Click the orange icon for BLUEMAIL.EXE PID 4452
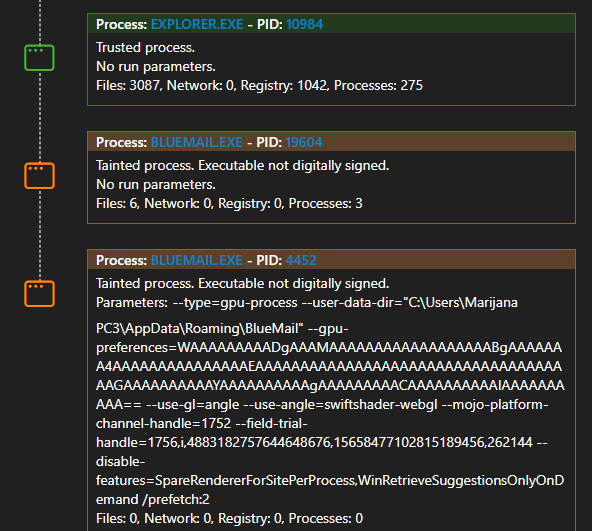The image size is (592, 531). pos(39,293)
